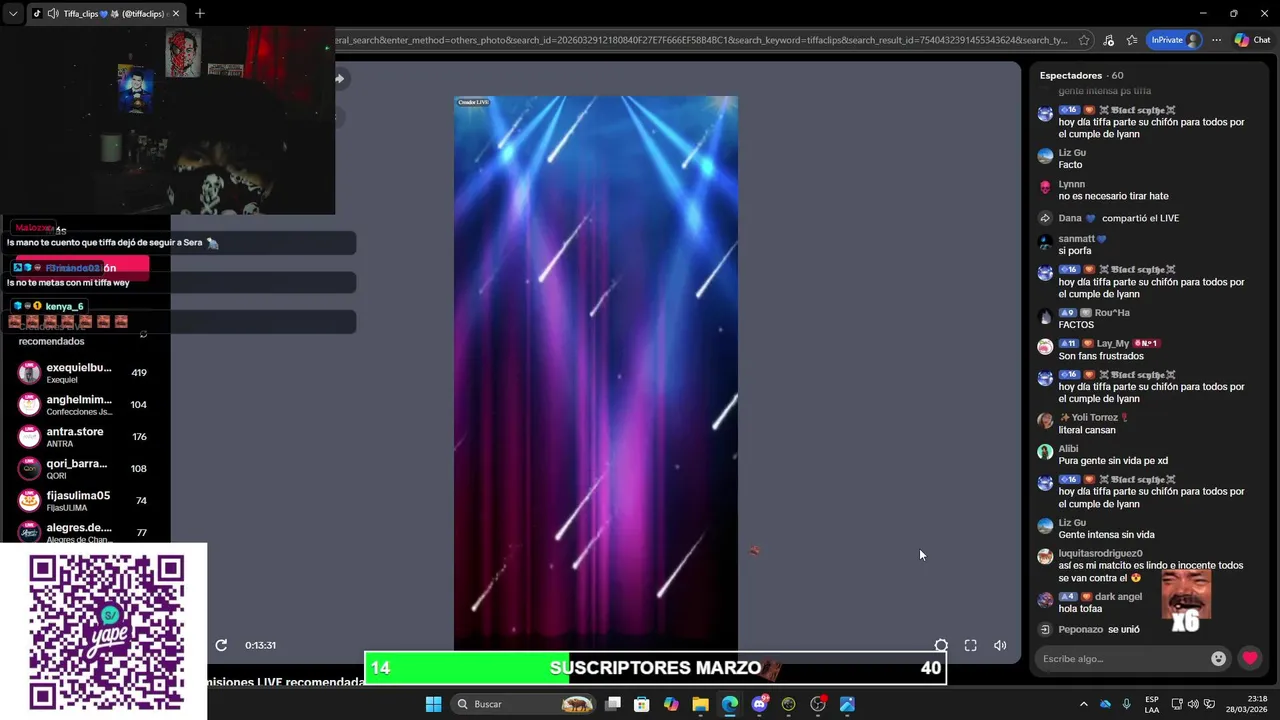
Task: Open the browser Settings and more menu
Action: (1216, 40)
